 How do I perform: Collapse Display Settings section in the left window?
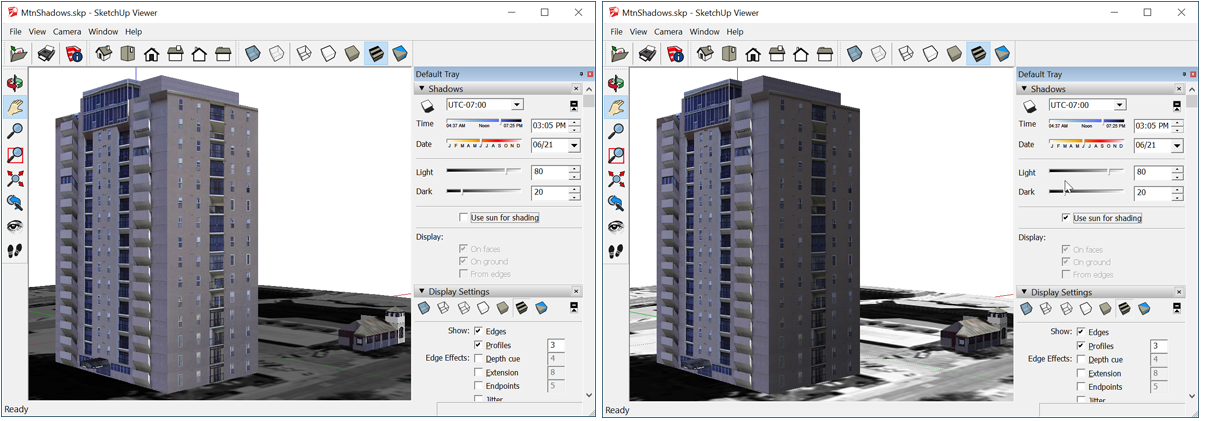pyautogui.click(x=422, y=292)
